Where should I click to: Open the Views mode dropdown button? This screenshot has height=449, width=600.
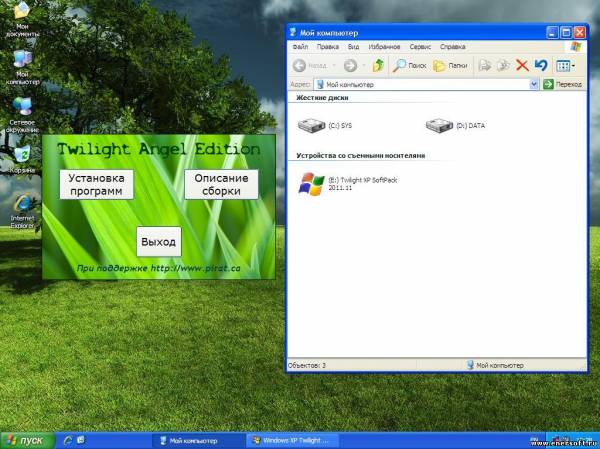pyautogui.click(x=565, y=66)
